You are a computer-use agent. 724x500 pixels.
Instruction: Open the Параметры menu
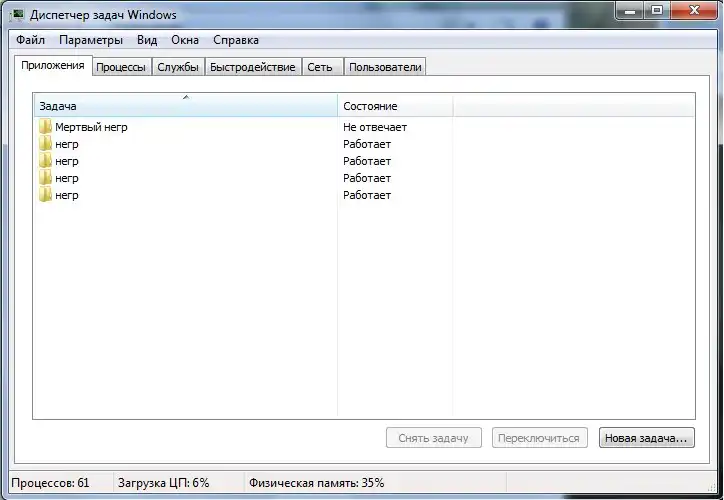[x=91, y=40]
